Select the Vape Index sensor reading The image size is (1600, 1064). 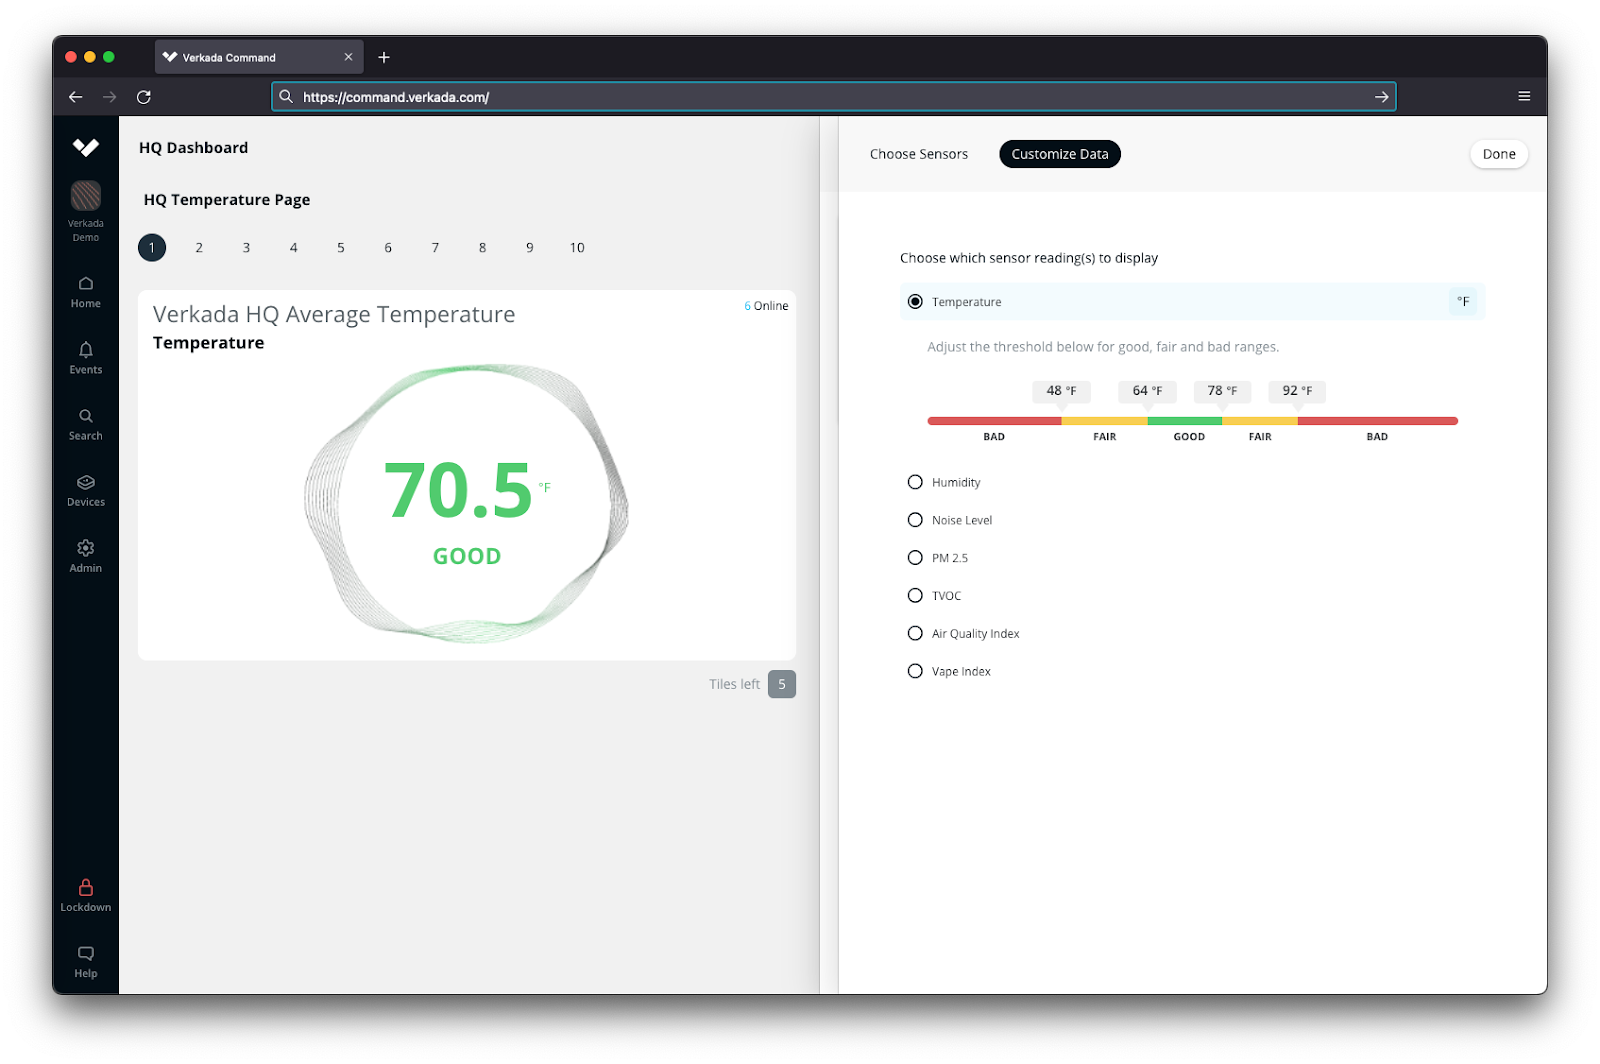[914, 670]
